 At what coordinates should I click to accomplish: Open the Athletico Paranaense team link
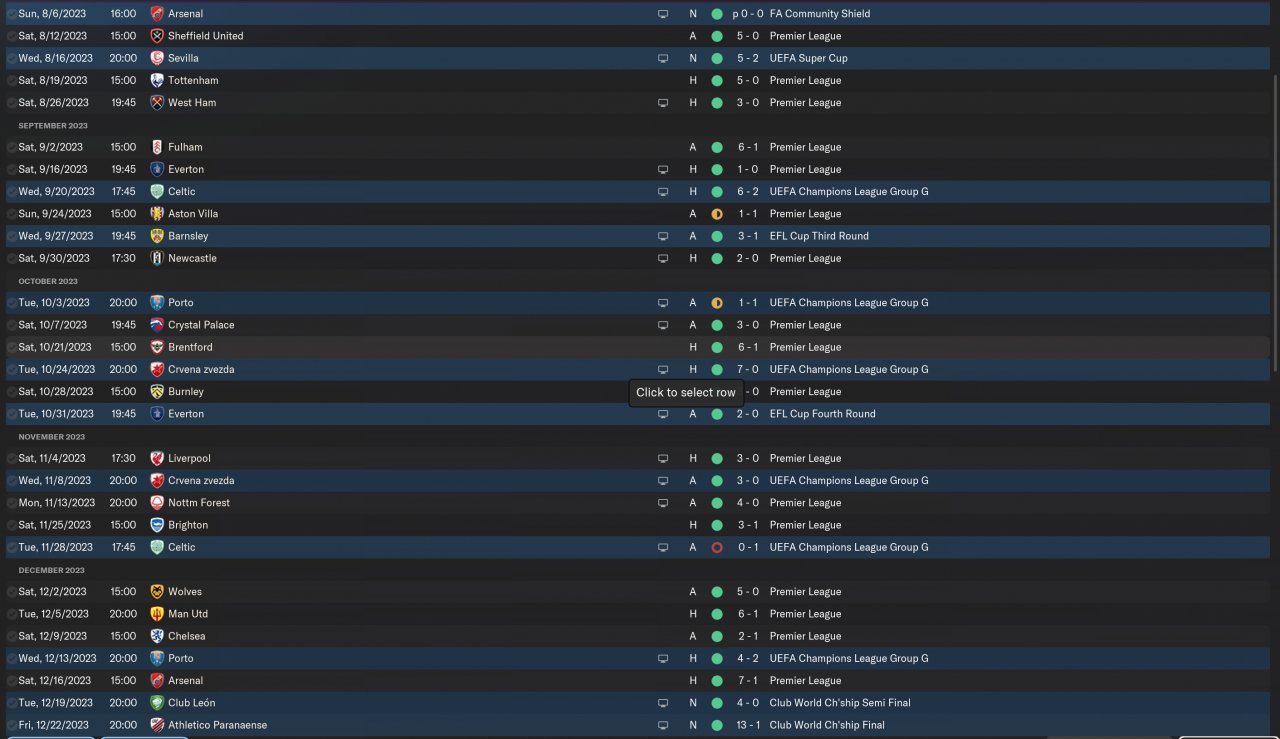217,725
